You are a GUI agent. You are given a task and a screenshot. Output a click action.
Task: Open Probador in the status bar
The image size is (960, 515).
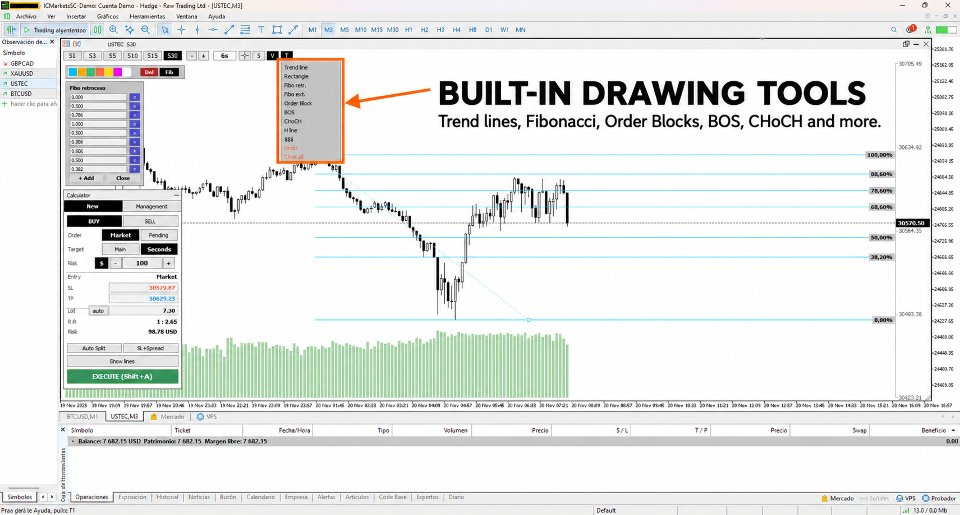939,498
